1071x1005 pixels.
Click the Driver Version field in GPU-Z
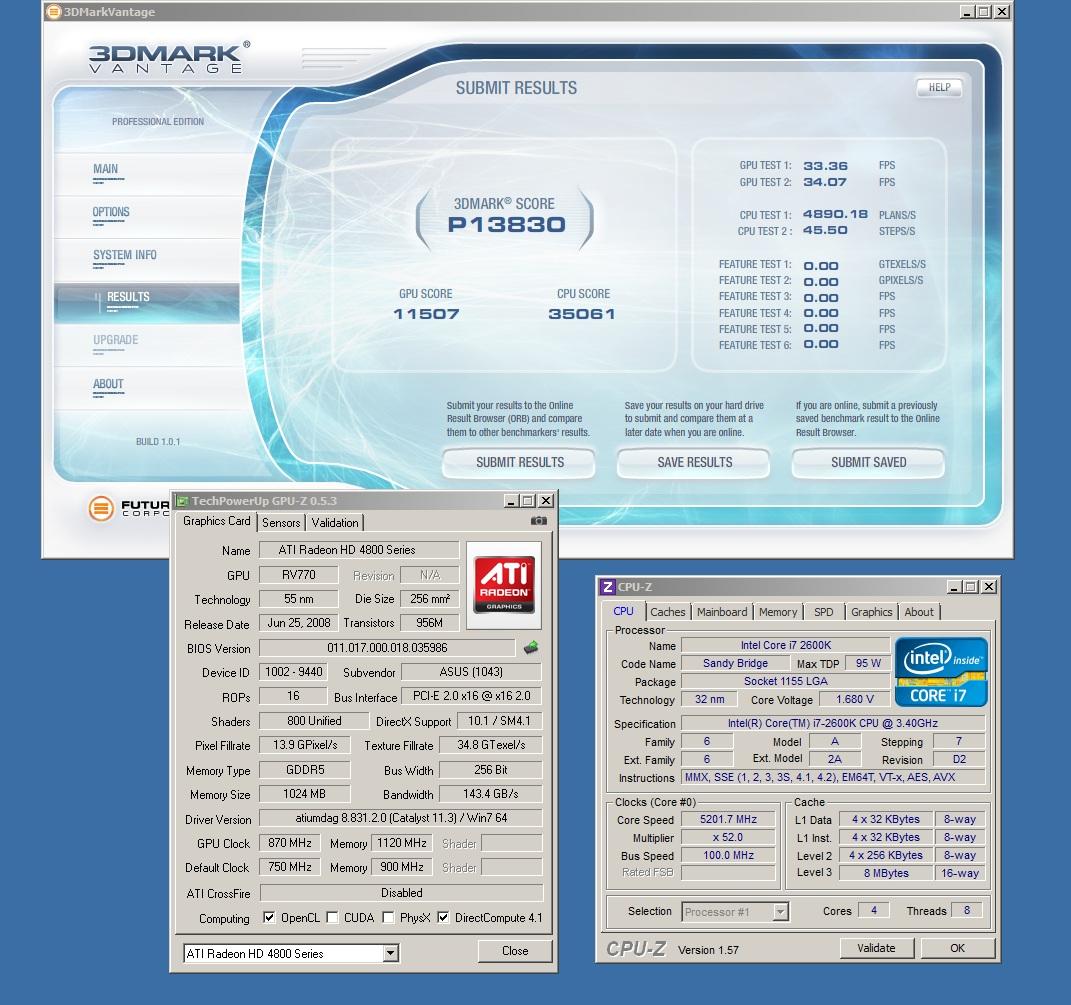(401, 818)
